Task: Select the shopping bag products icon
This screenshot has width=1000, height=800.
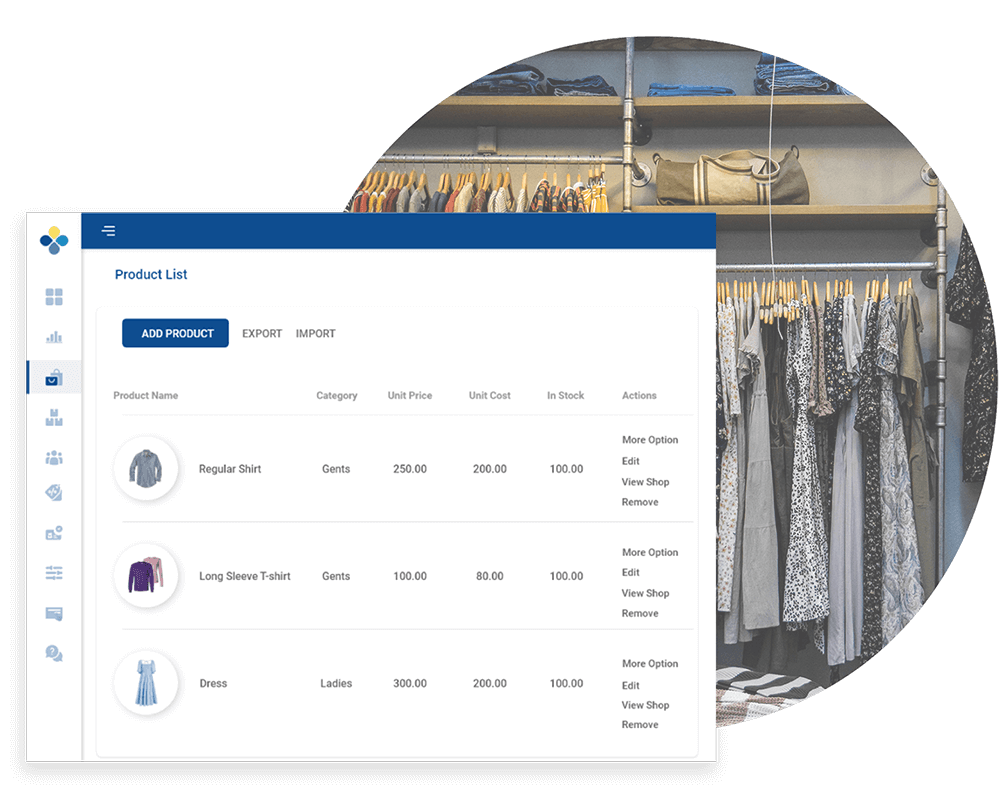Action: click(54, 377)
